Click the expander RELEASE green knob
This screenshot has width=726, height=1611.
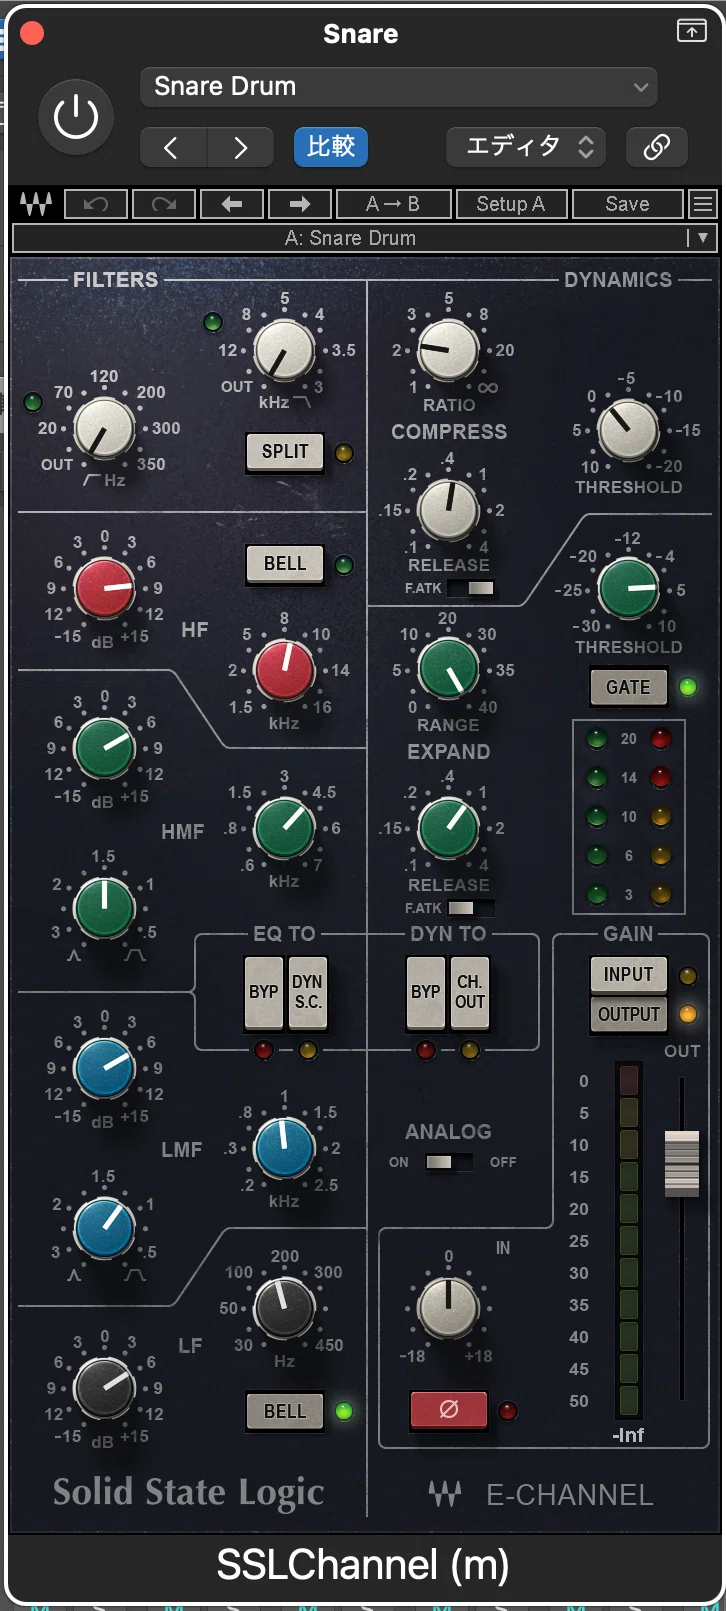point(448,828)
